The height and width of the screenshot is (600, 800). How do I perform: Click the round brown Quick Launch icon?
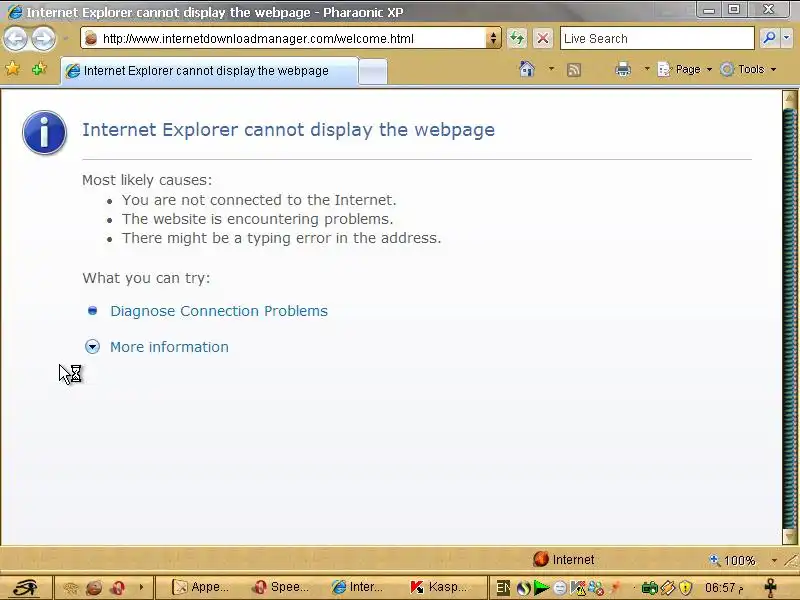[94, 588]
